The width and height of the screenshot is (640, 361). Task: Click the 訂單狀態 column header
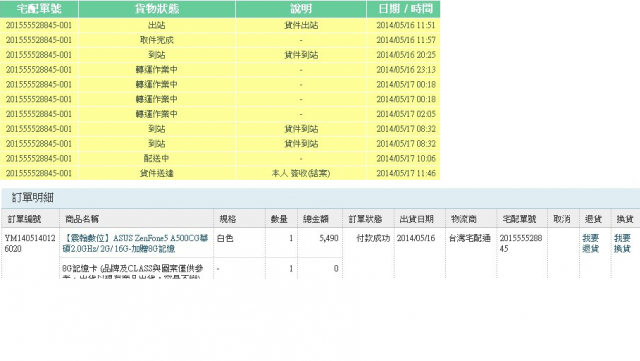pos(365,219)
